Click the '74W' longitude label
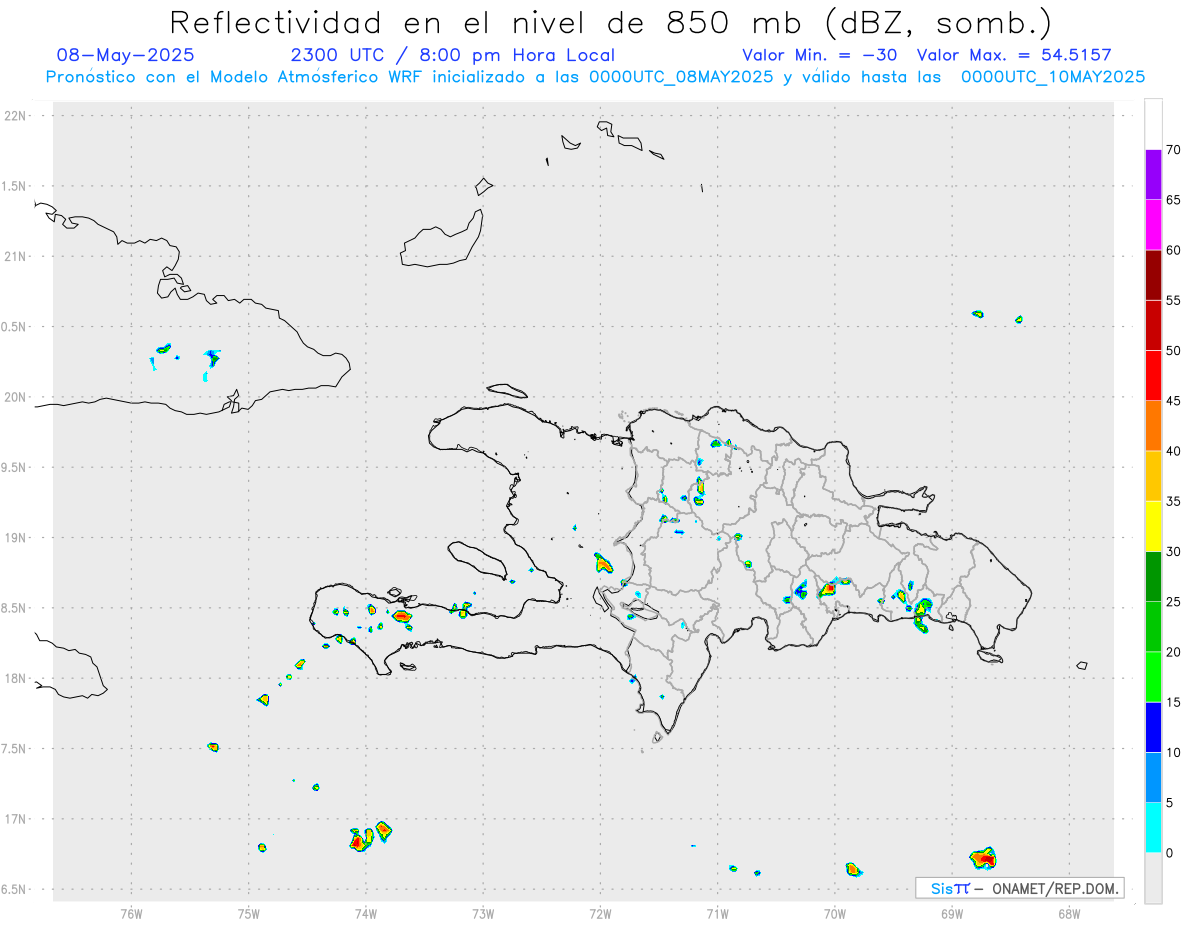1200x927 pixels. (x=366, y=913)
